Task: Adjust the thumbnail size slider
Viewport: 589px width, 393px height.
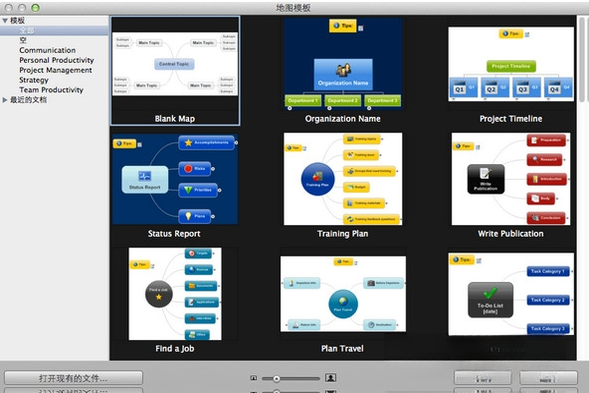Action: (276, 378)
